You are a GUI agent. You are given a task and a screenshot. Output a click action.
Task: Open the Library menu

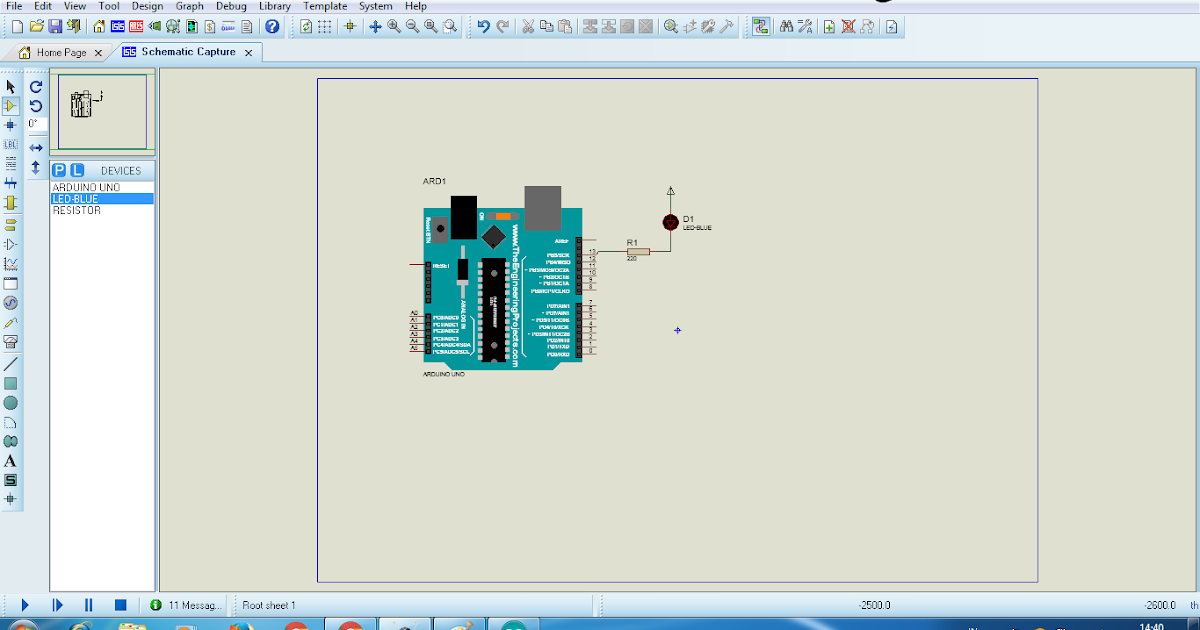(276, 6)
